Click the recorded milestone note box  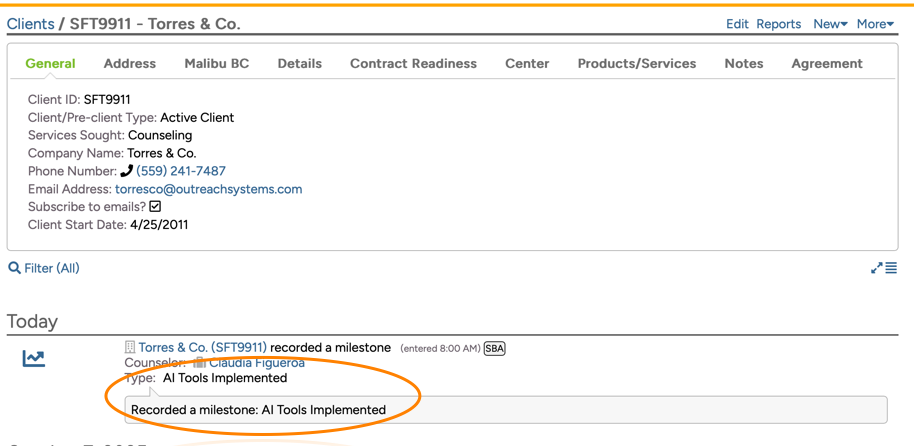click(505, 410)
